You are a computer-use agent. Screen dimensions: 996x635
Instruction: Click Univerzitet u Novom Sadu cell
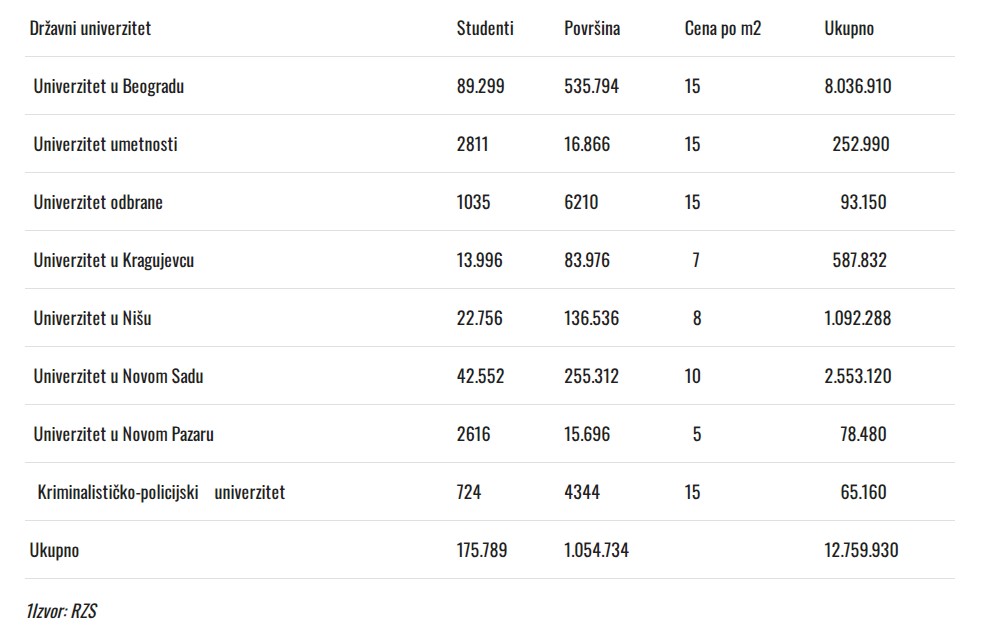[x=118, y=376]
